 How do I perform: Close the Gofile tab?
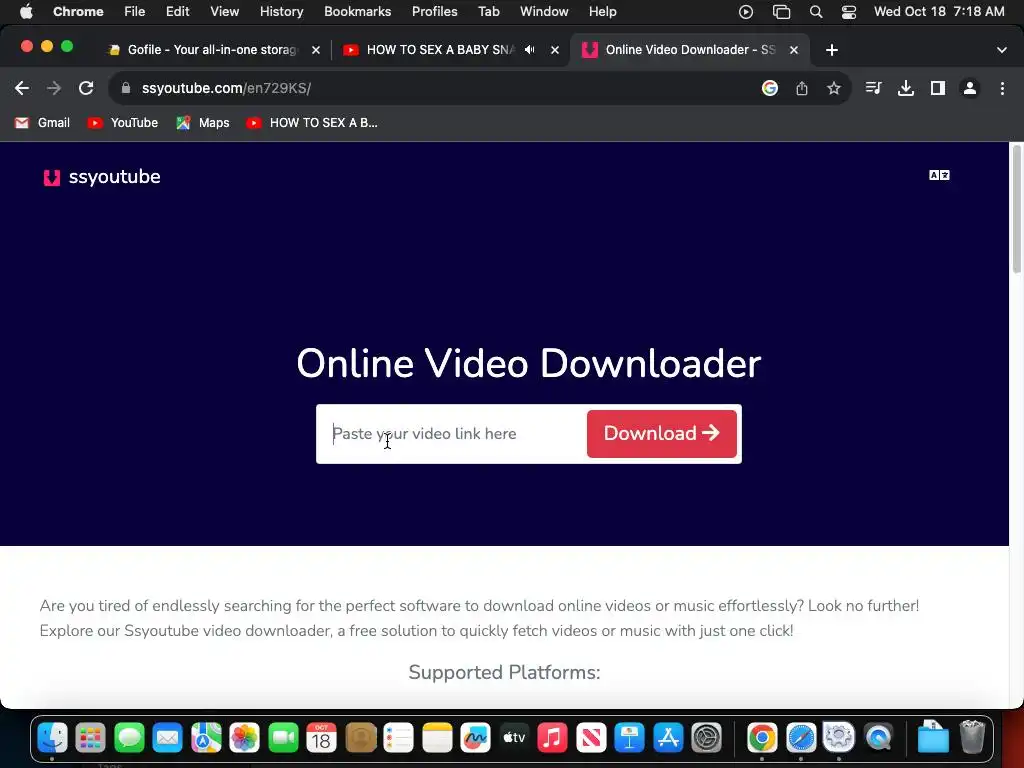tap(316, 50)
